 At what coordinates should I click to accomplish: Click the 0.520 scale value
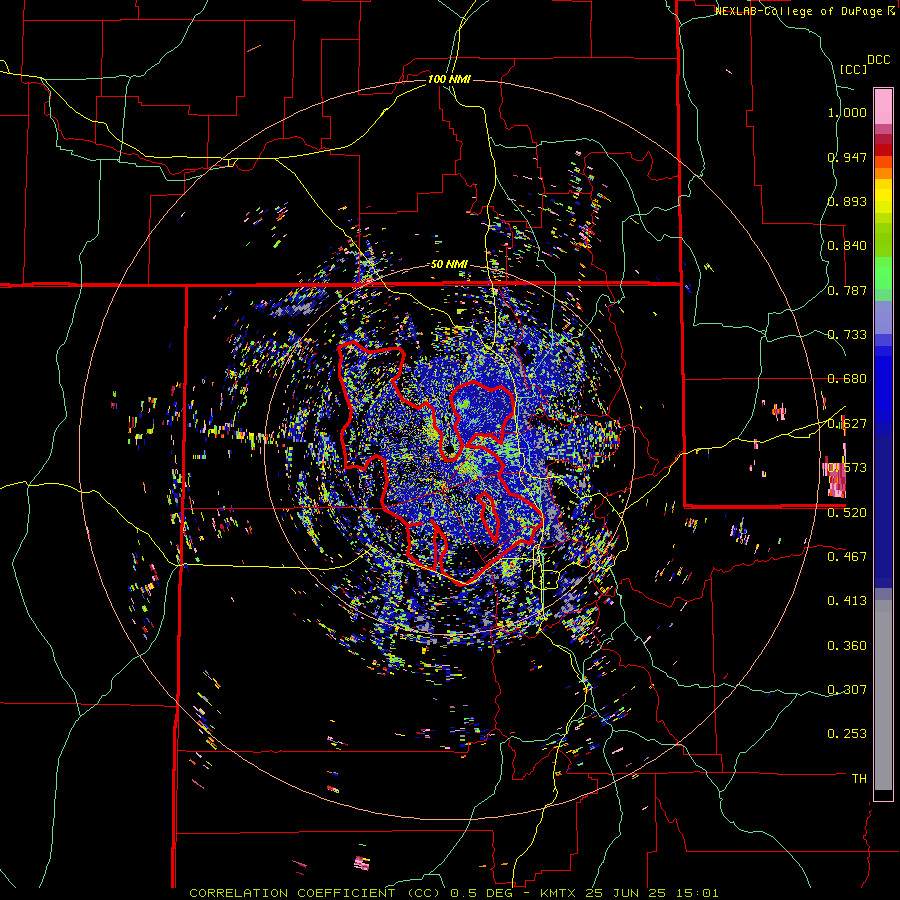click(847, 512)
